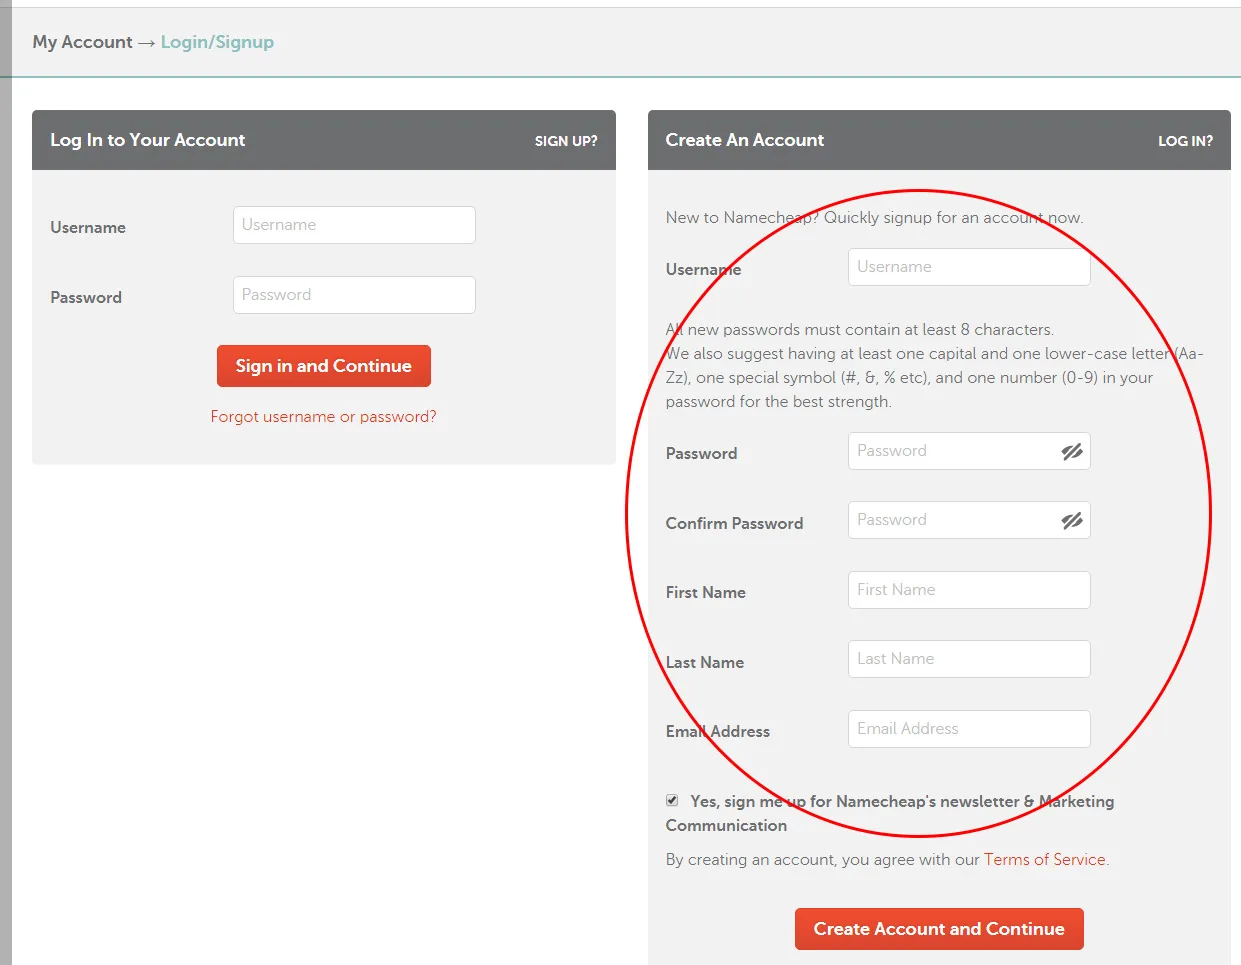
Task: Click the Create Account and Continue button
Action: 938,928
